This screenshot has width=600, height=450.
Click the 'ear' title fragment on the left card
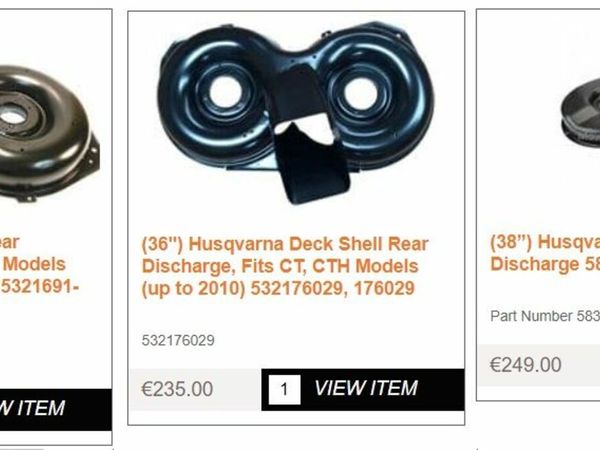tap(9, 242)
